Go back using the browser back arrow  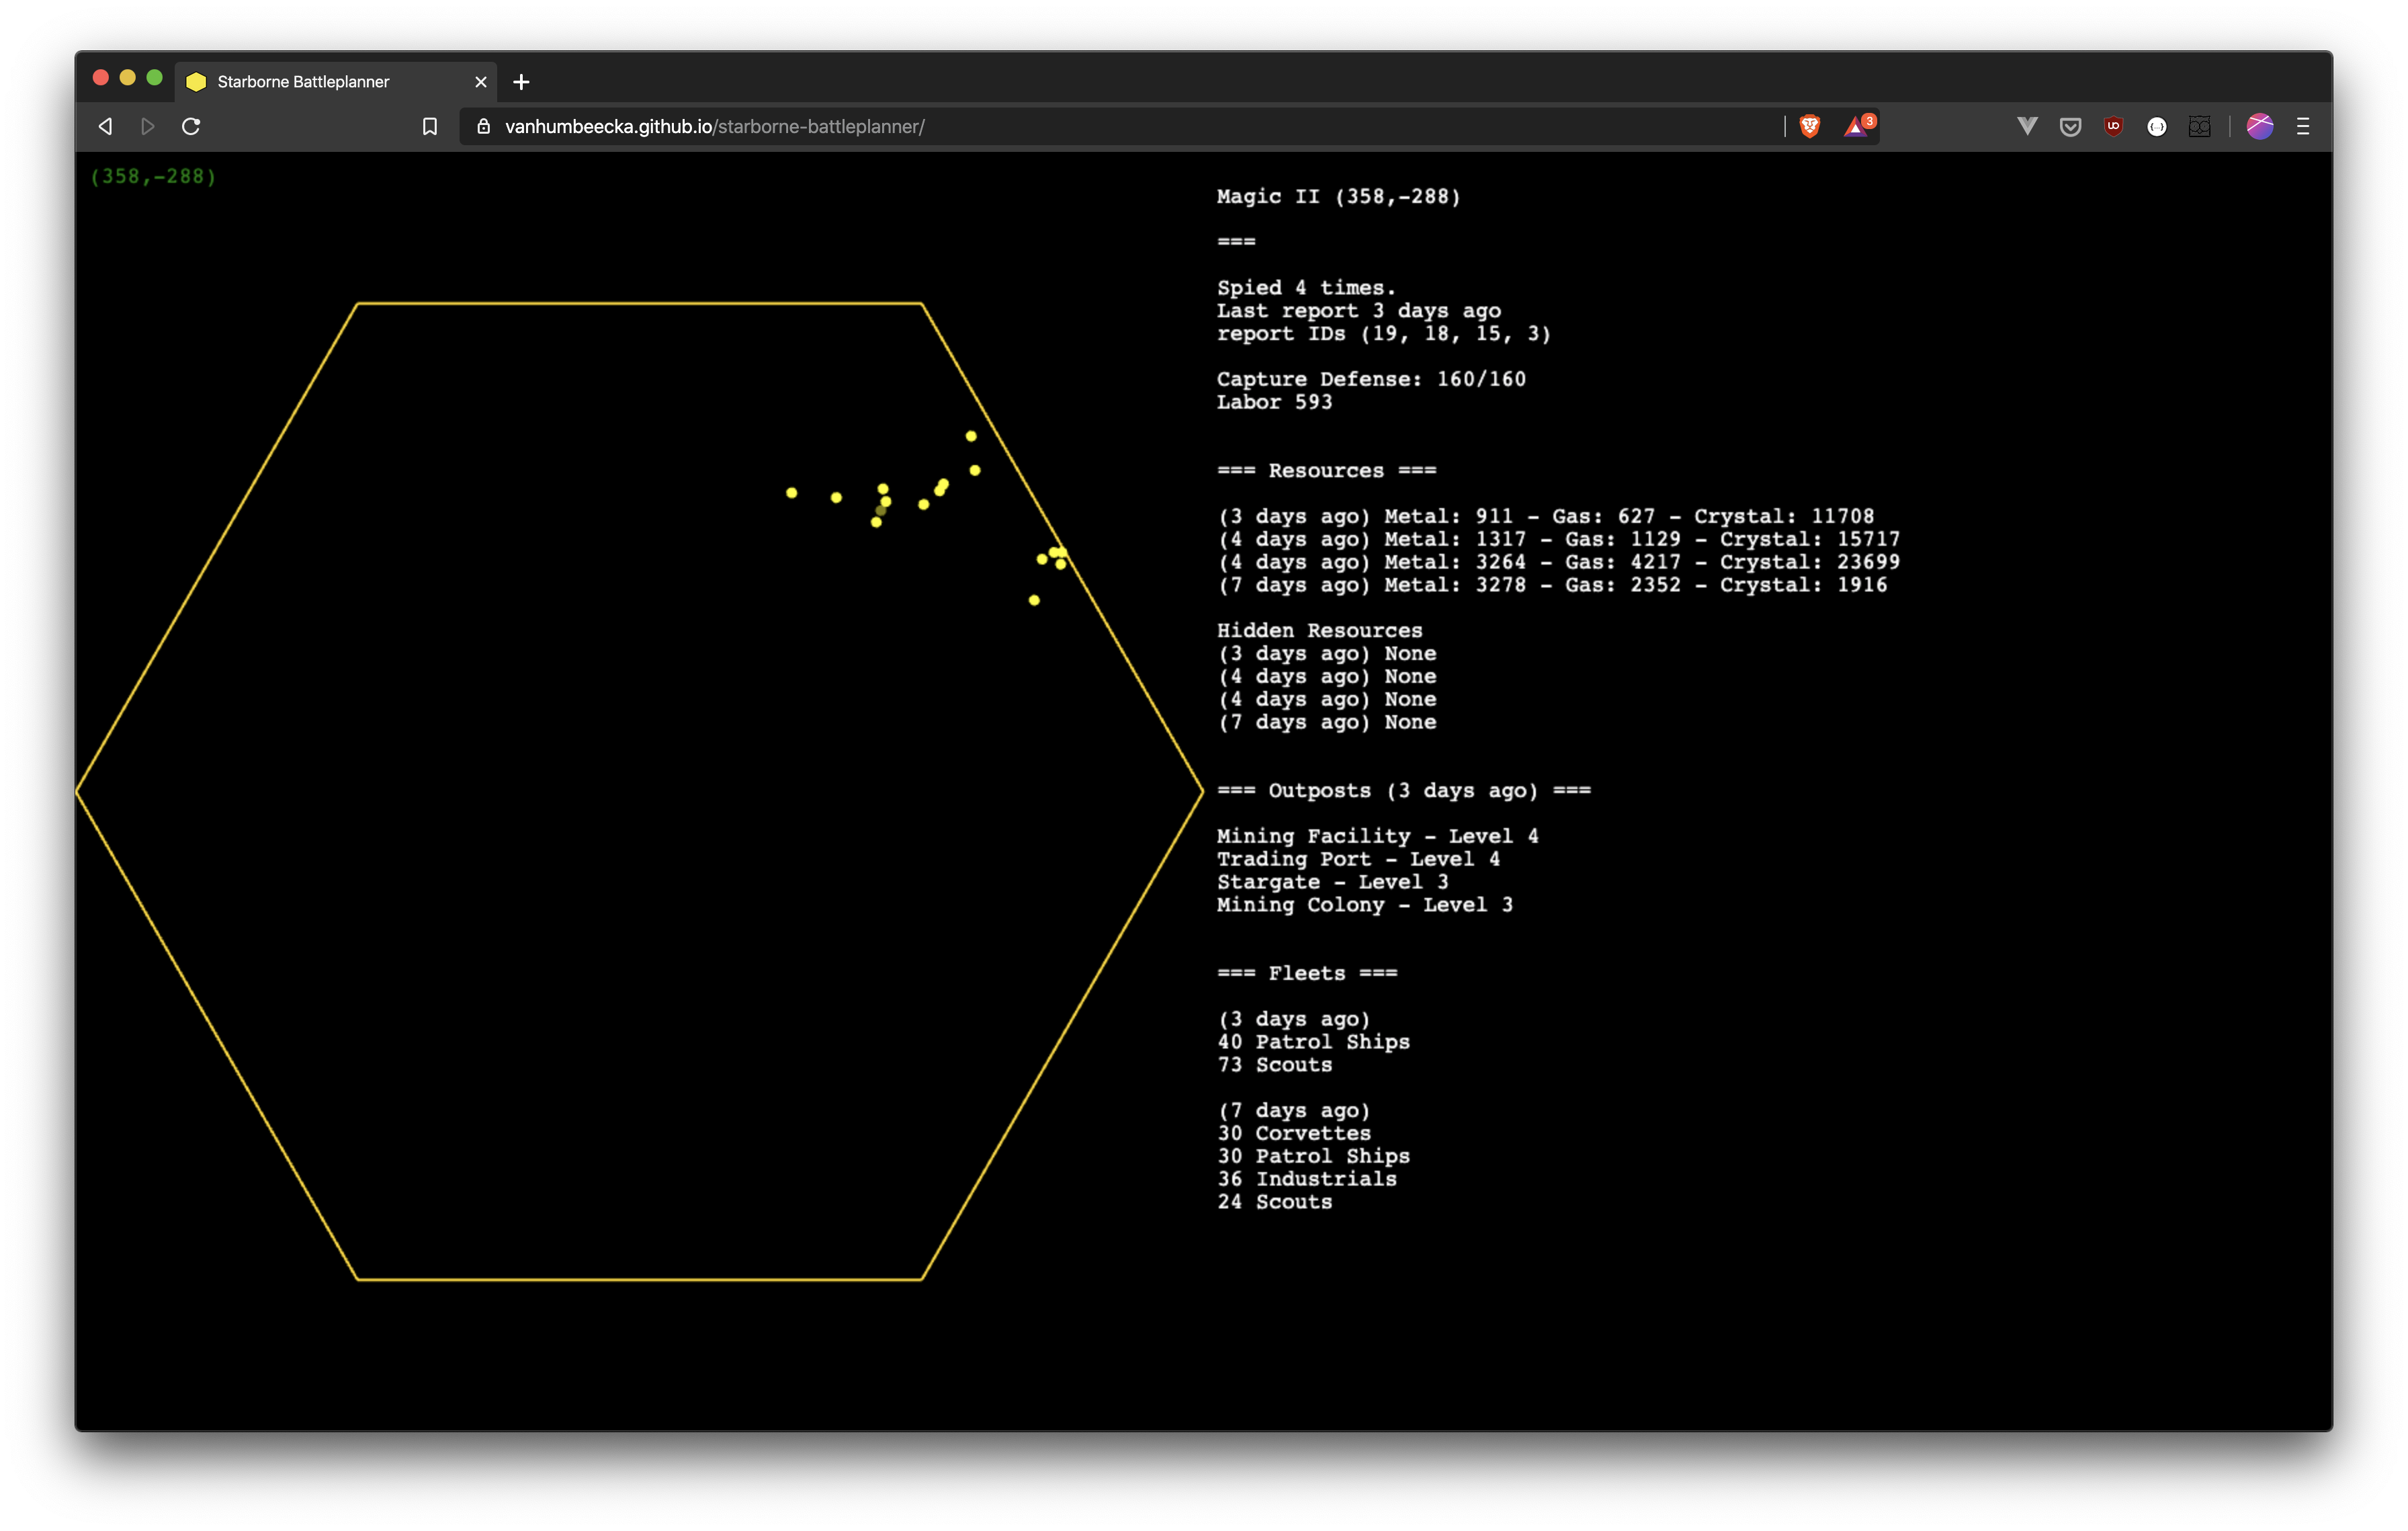click(105, 126)
